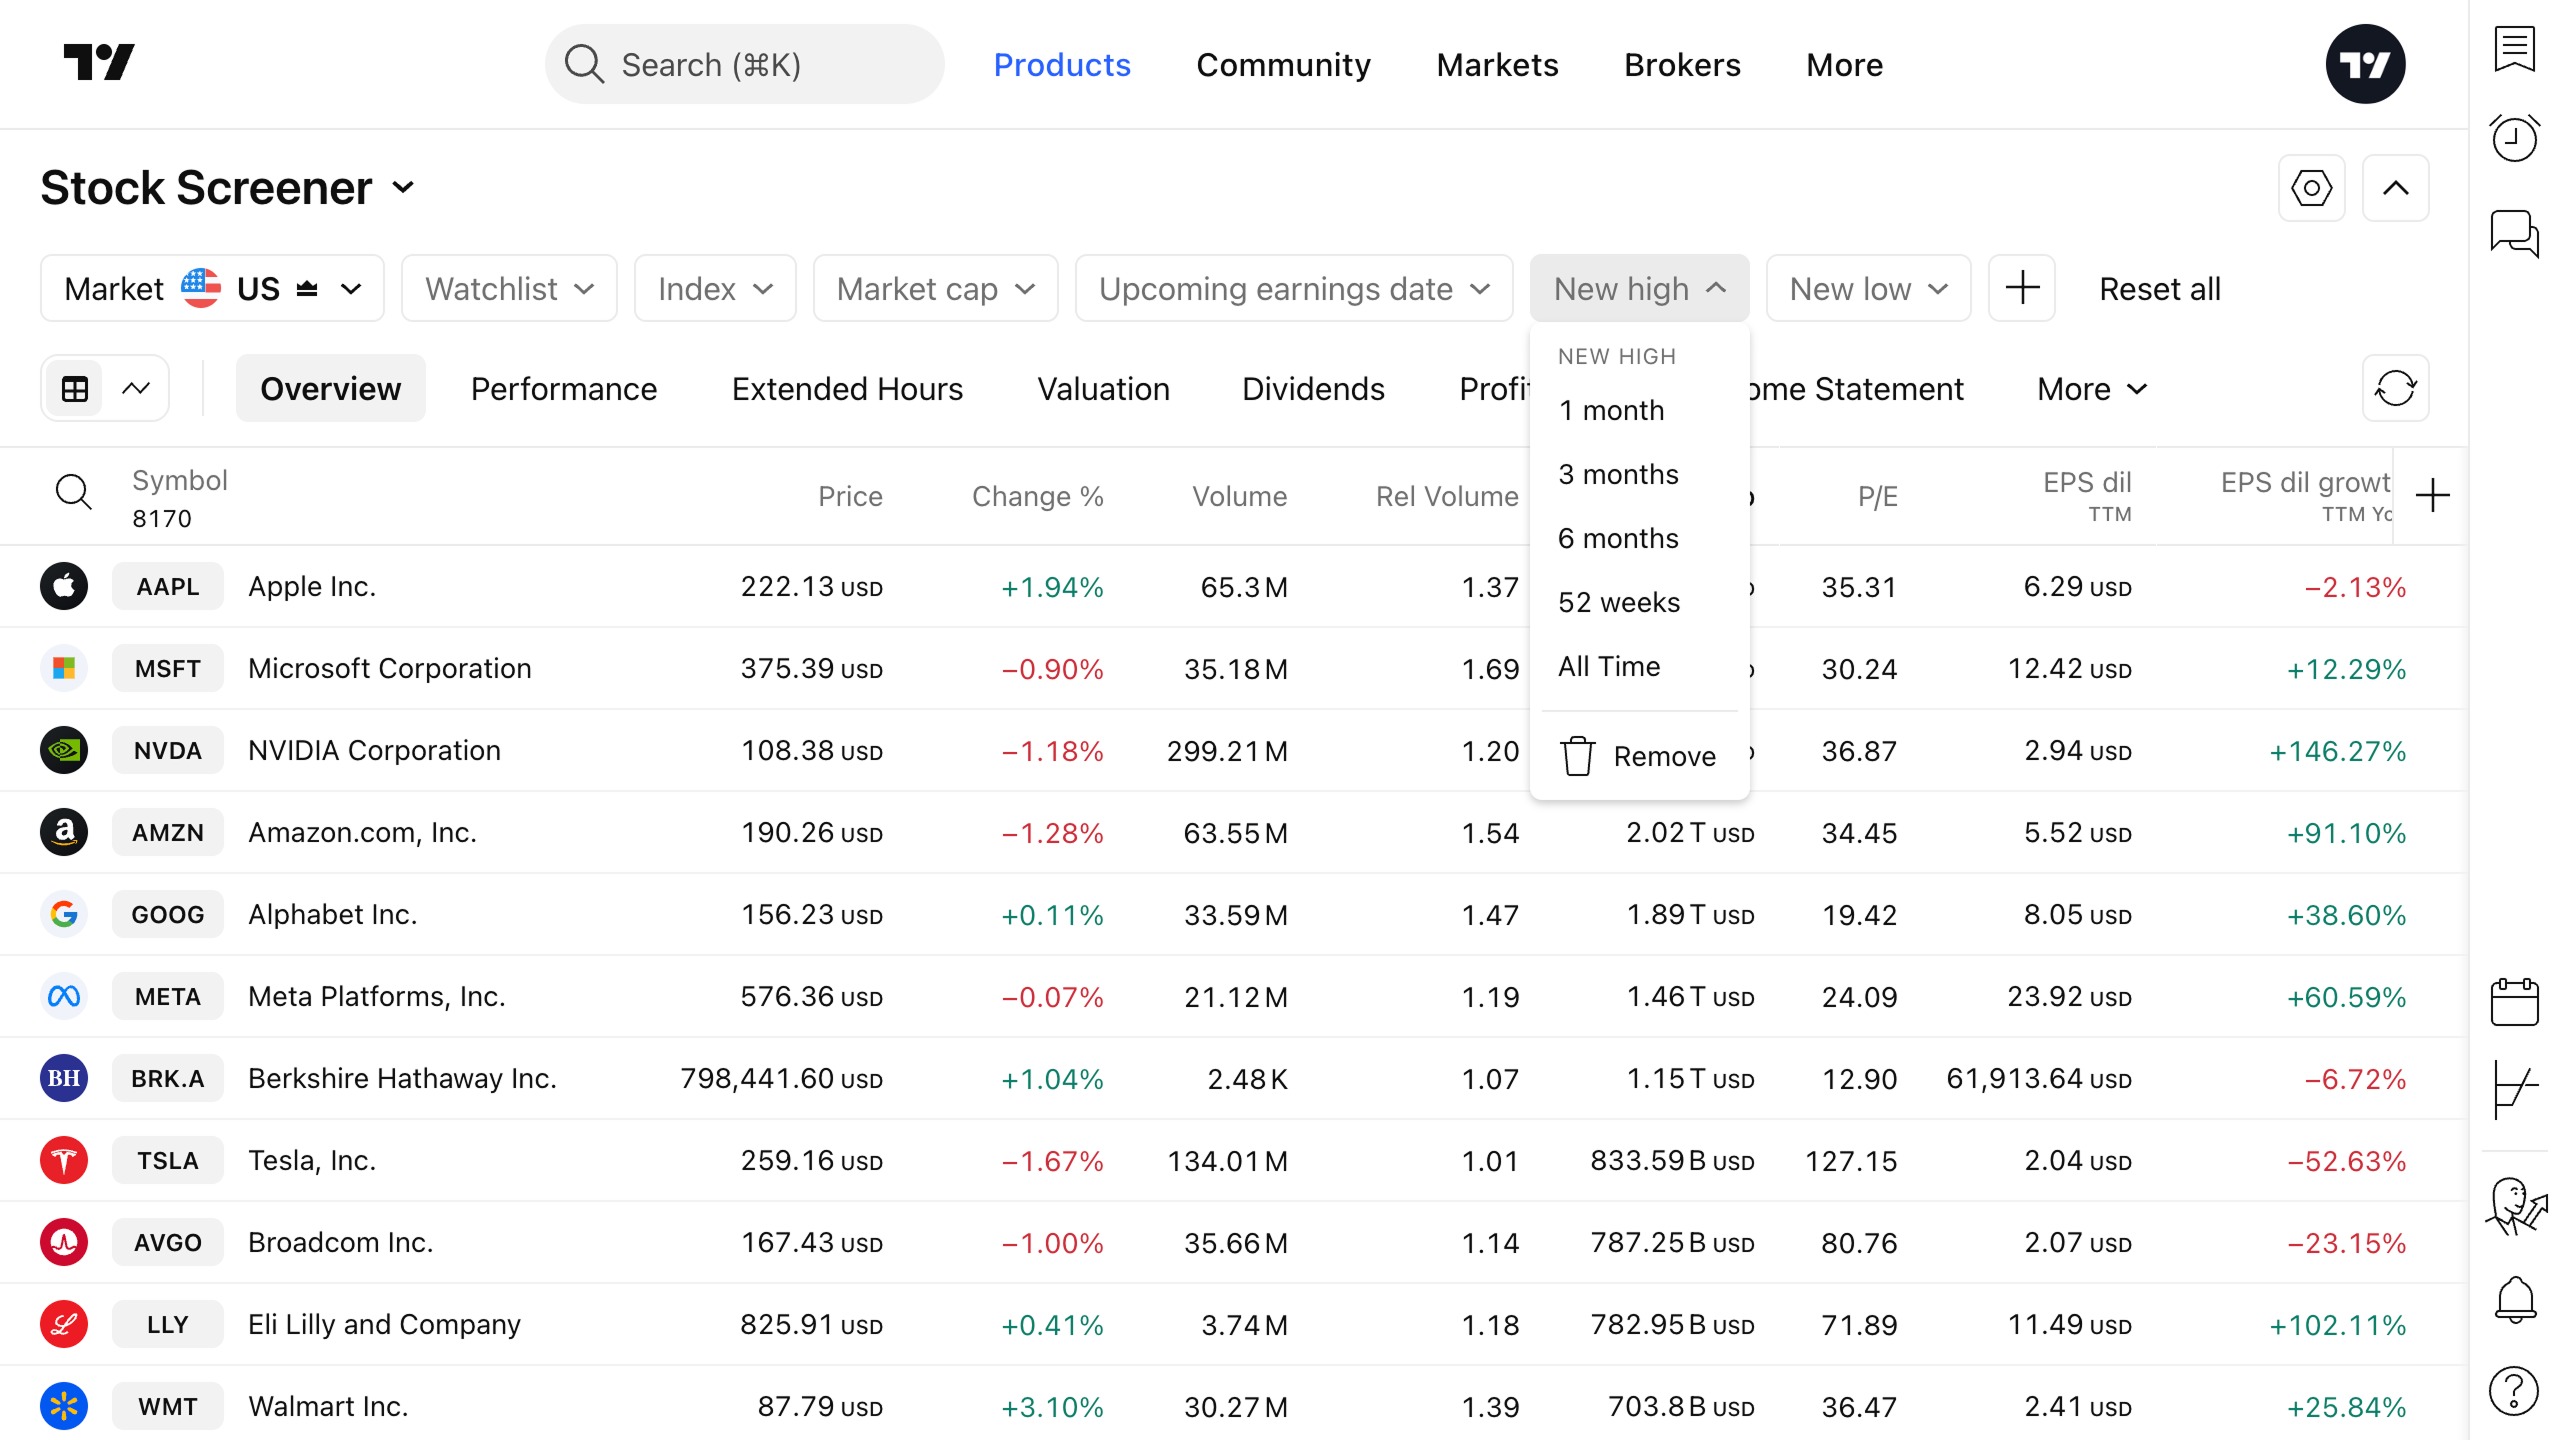Screen dimensions: 2560x1440
Task: Click the refresh screener data icon
Action: click(2395, 388)
